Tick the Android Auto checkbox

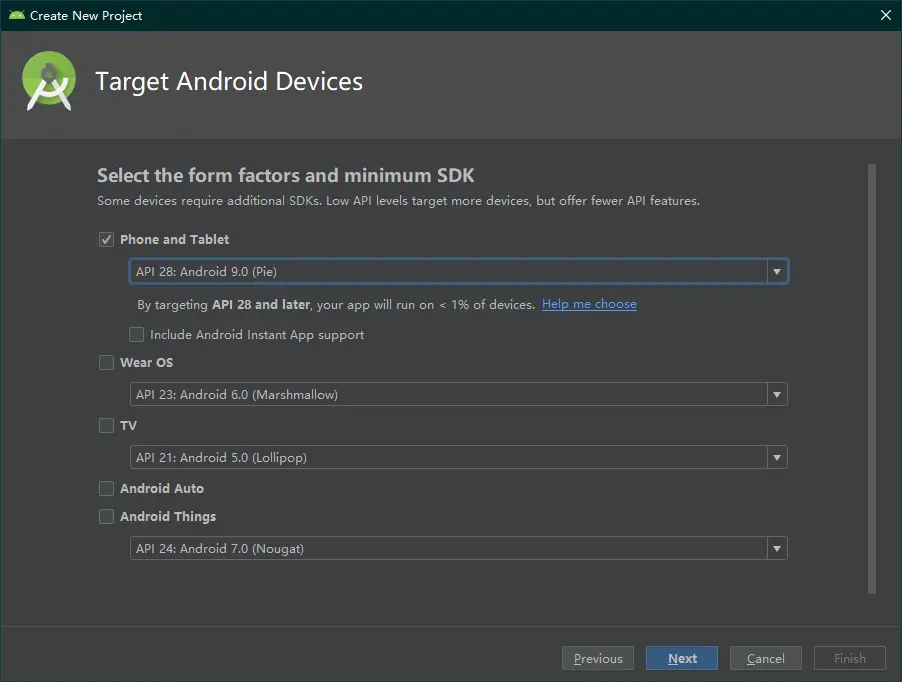pyautogui.click(x=106, y=488)
